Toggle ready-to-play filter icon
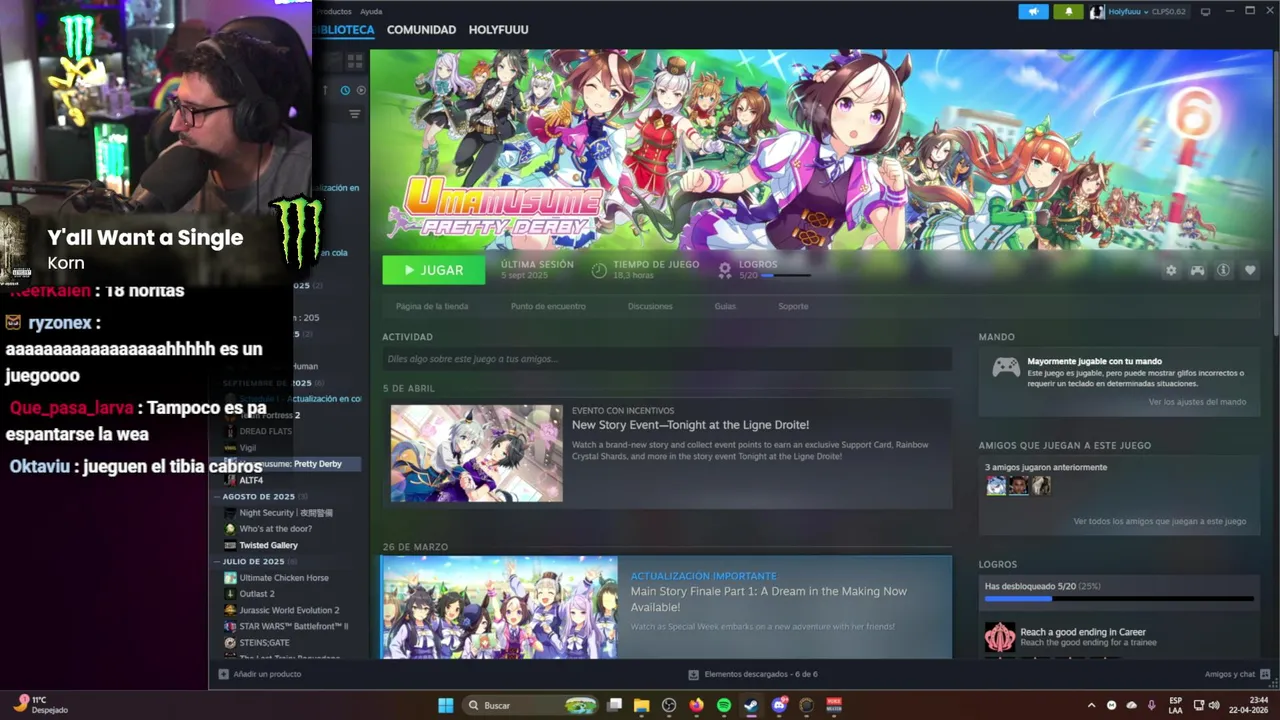 coord(361,90)
